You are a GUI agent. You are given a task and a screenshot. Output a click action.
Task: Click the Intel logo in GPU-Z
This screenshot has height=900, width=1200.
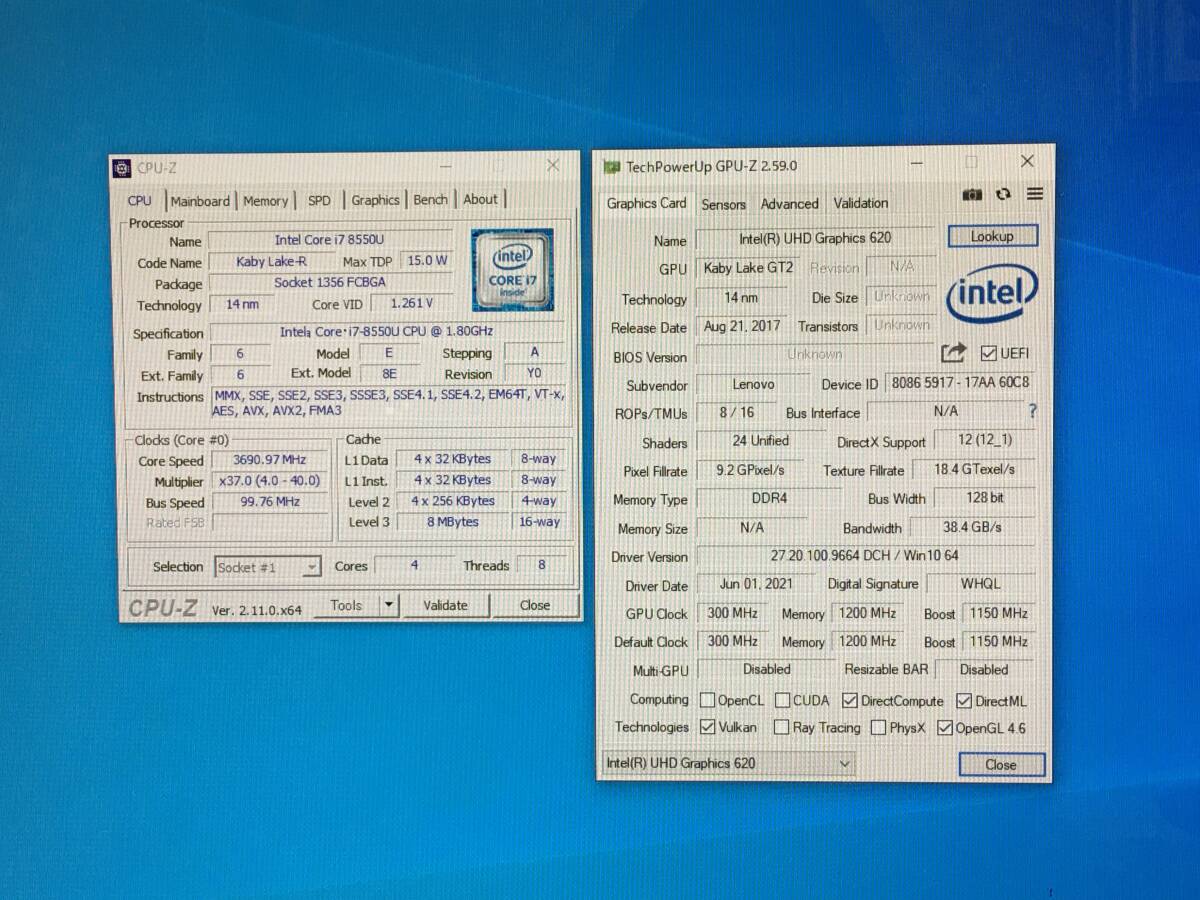(992, 294)
